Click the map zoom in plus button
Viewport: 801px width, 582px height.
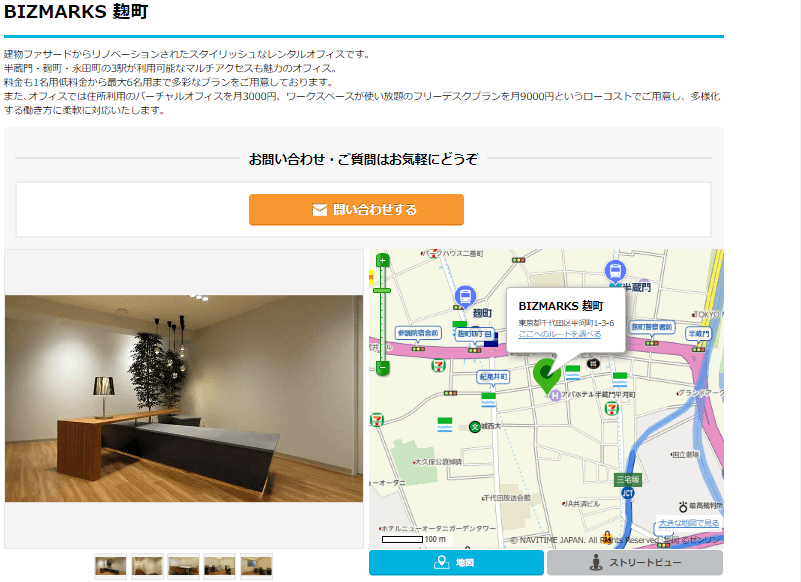tap(382, 261)
